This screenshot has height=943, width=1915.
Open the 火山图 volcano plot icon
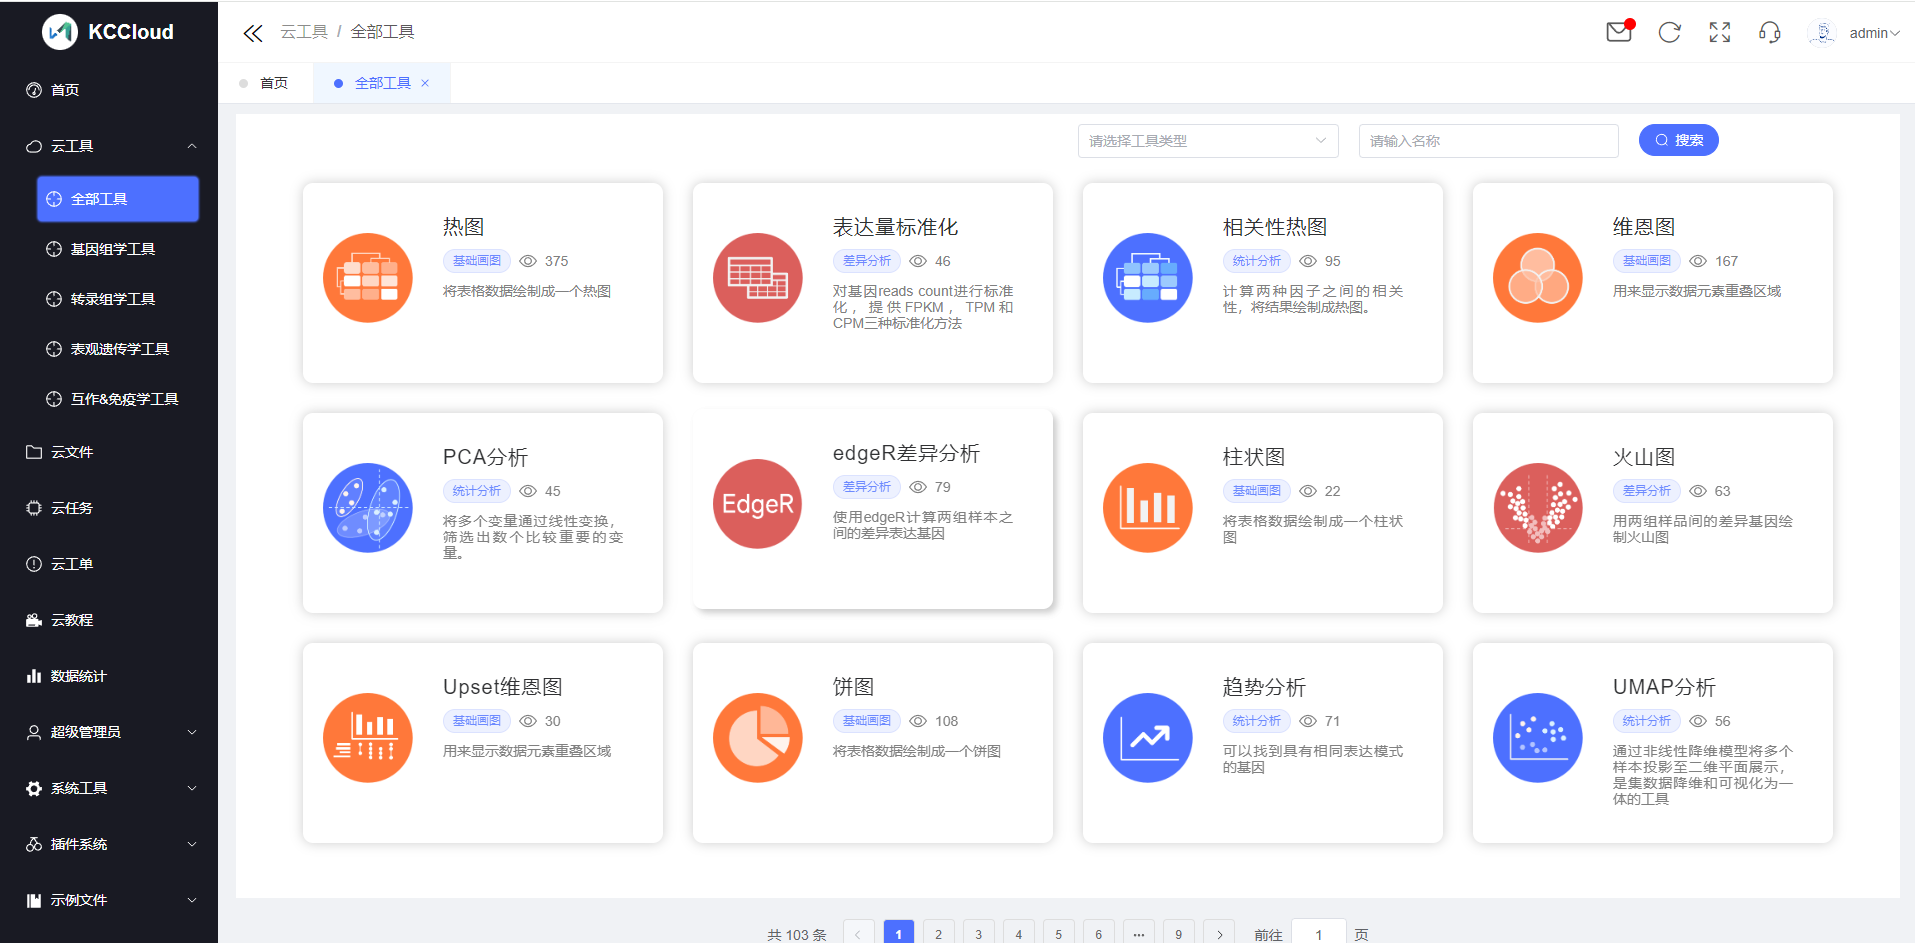1538,508
